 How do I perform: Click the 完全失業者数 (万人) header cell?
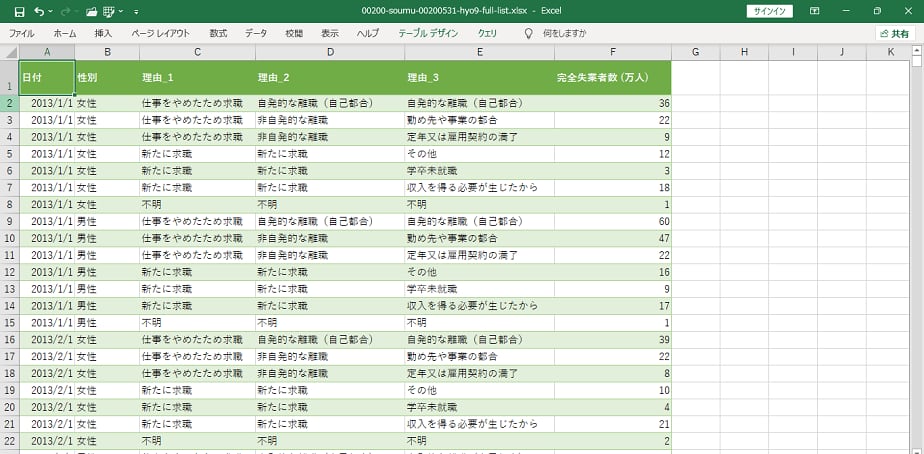click(613, 77)
